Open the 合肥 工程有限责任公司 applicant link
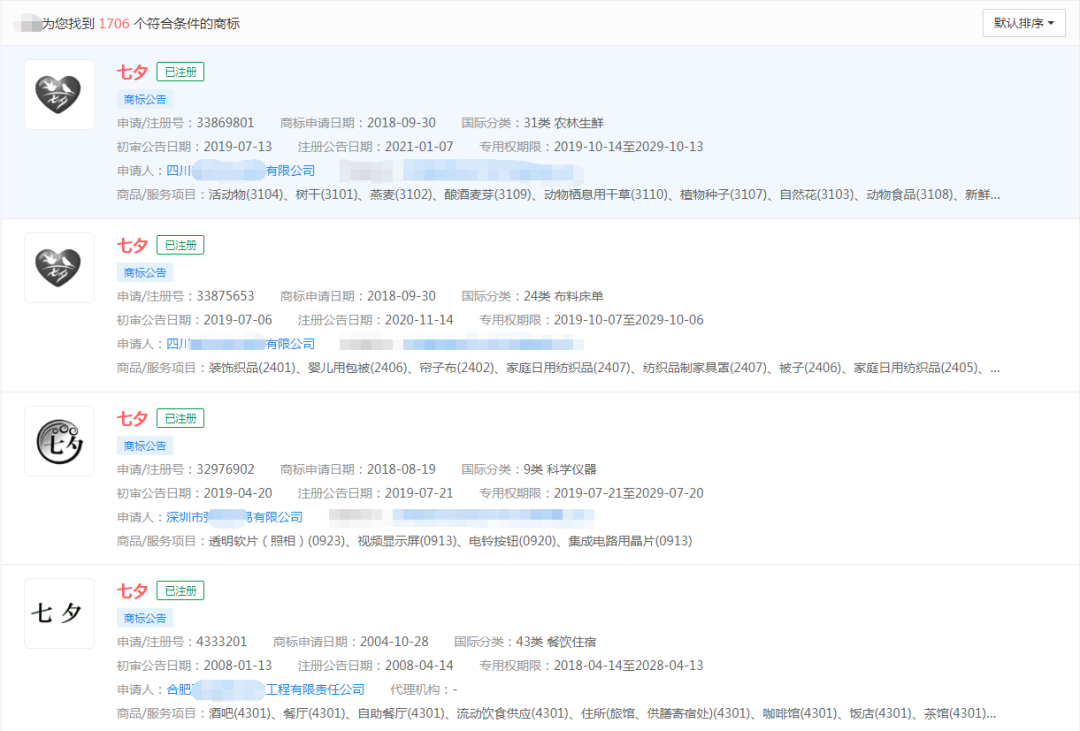Viewport: 1080px width, 731px height. coord(265,689)
